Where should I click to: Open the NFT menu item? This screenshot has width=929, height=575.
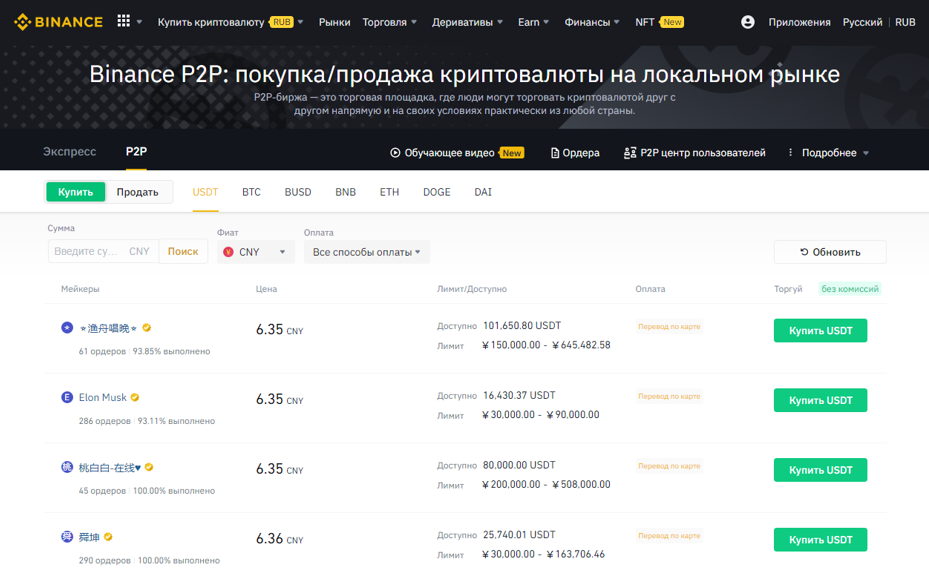click(x=645, y=22)
